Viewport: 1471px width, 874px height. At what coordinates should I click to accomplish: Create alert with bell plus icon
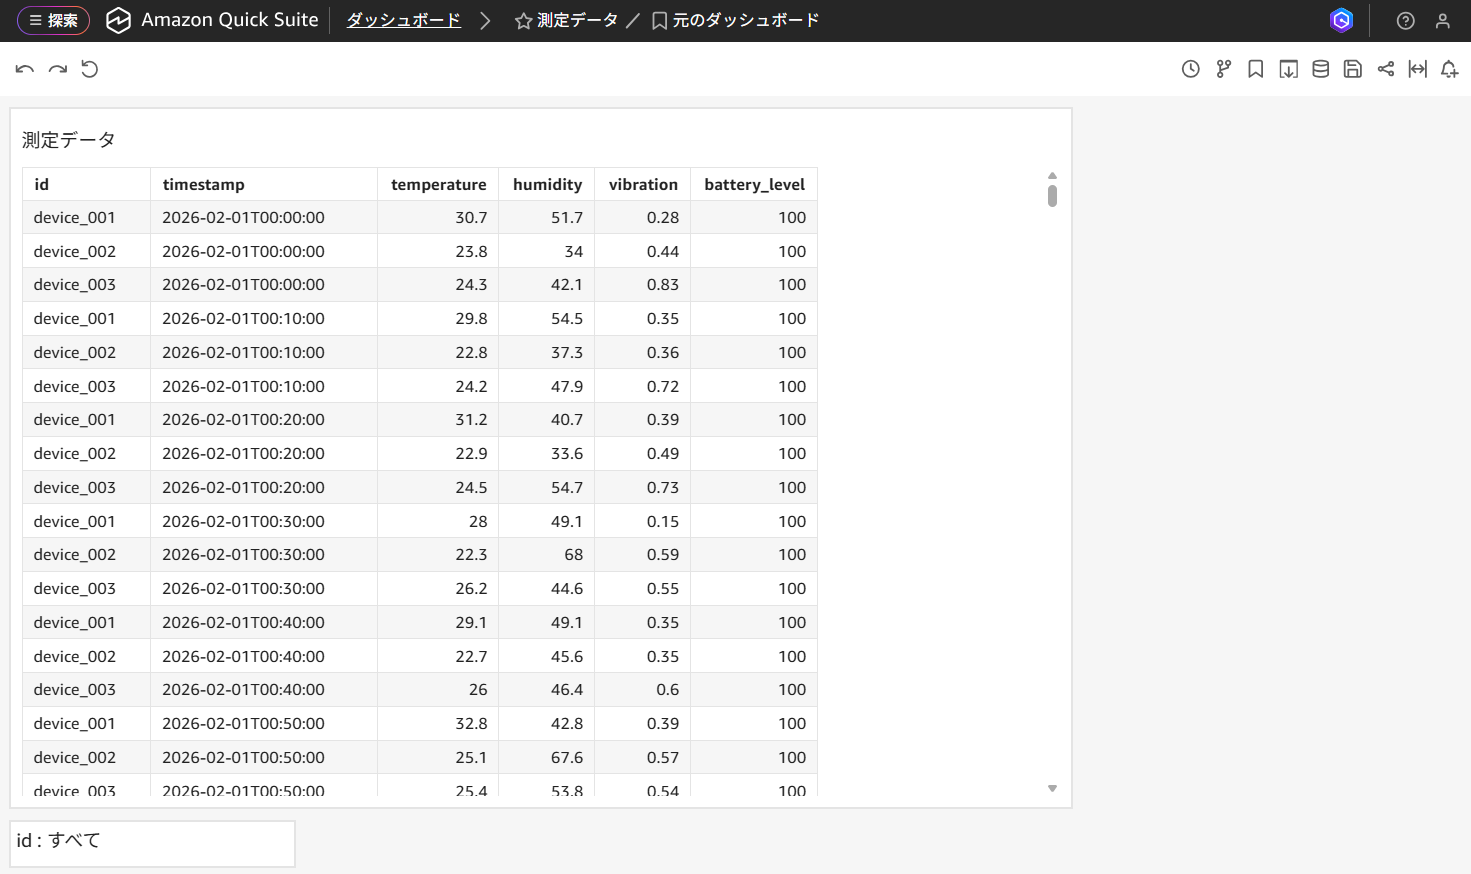pyautogui.click(x=1449, y=69)
